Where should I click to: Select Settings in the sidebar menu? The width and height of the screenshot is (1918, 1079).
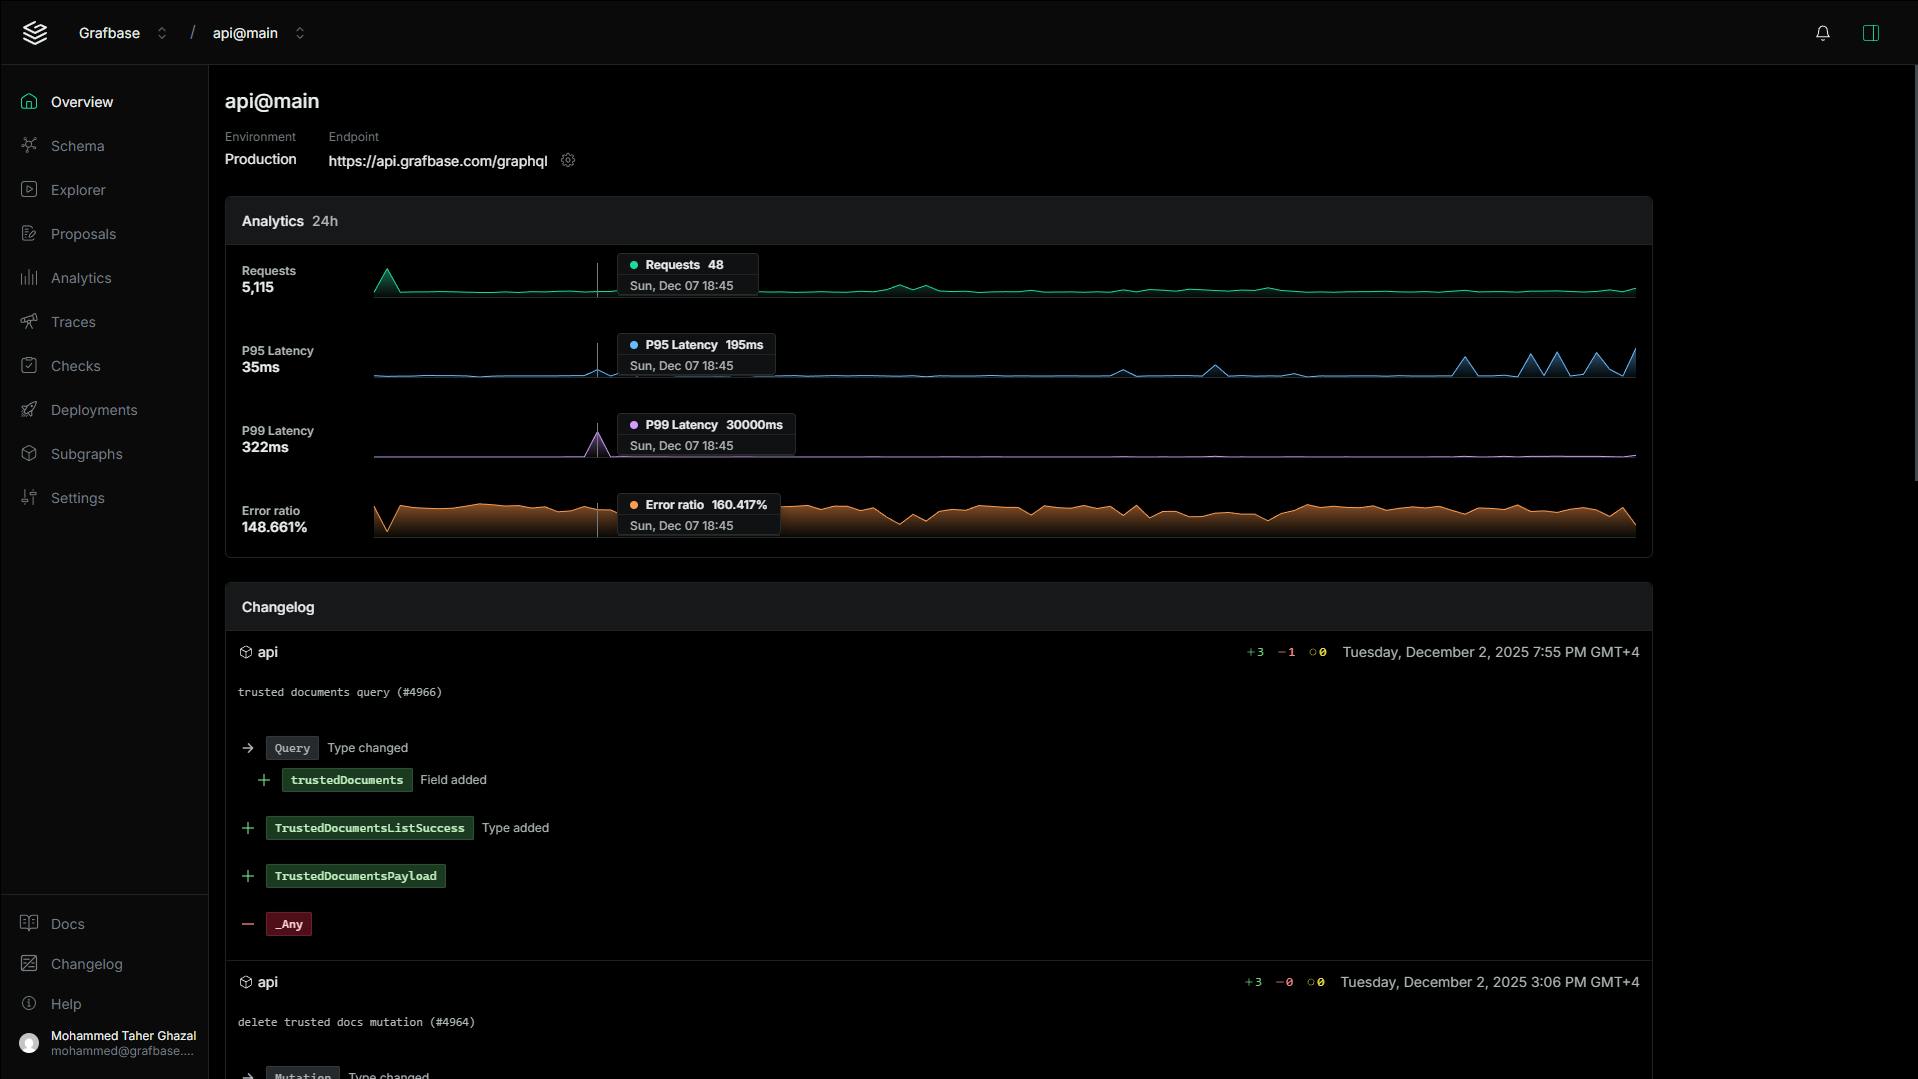[x=77, y=498]
